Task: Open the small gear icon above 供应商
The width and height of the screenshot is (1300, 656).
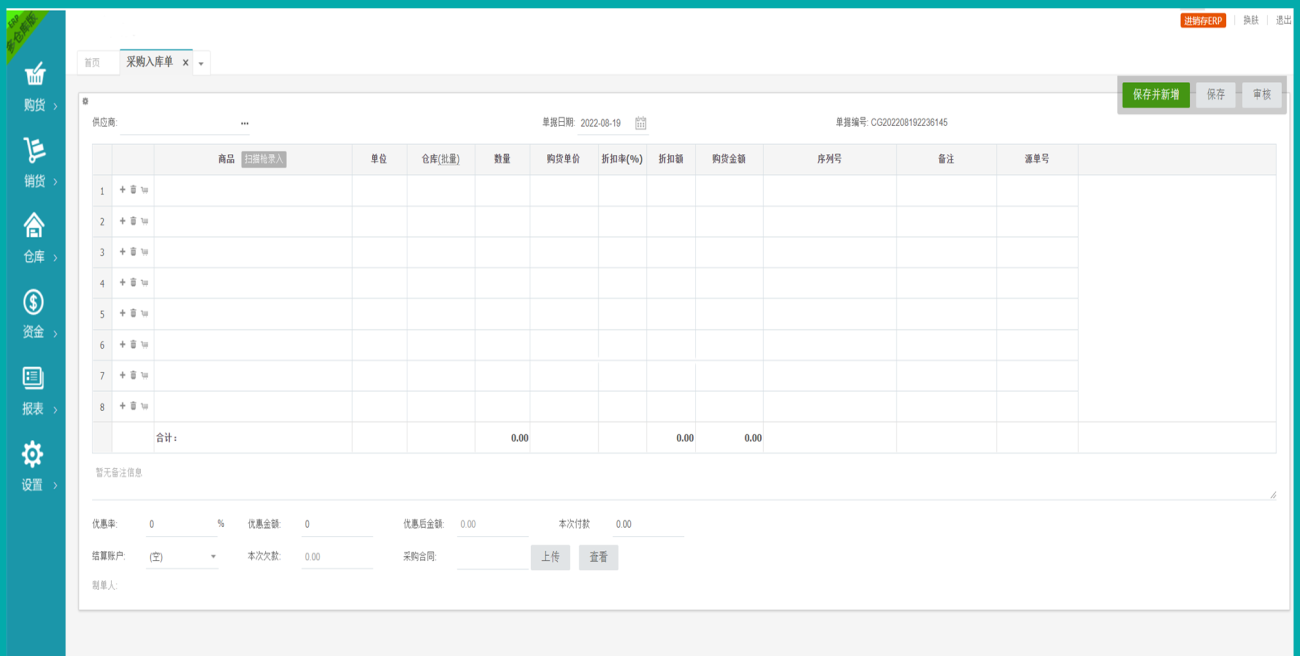Action: click(85, 101)
